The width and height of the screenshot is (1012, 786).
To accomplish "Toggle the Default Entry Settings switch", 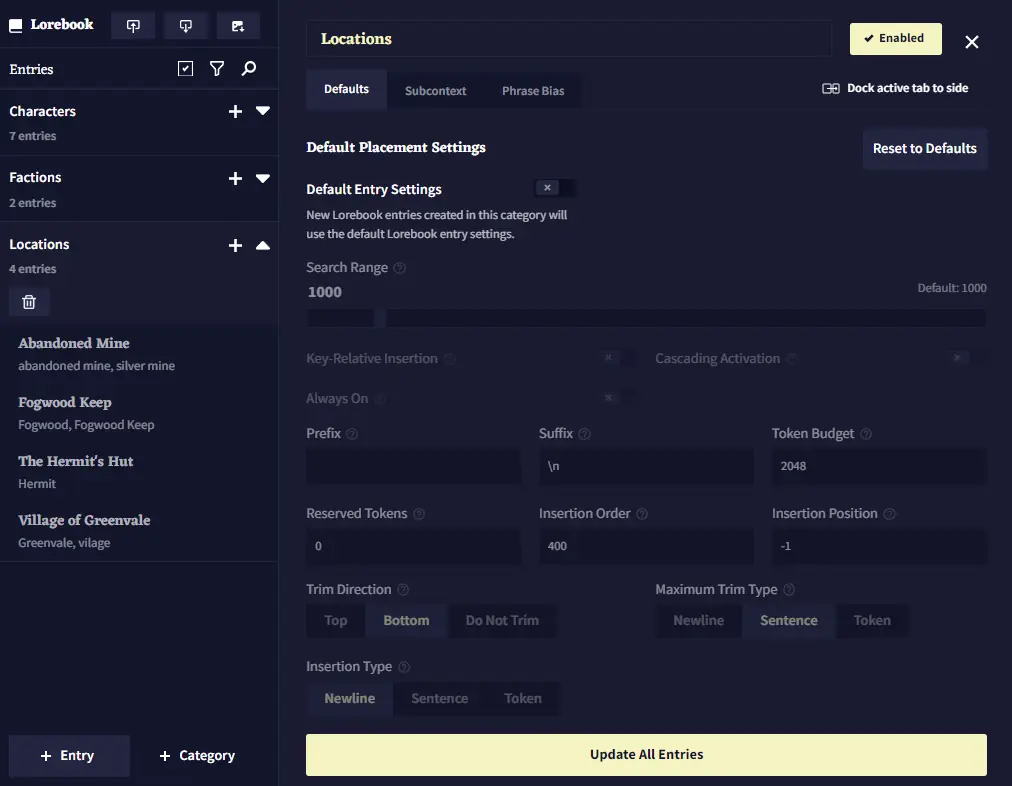I will coord(555,188).
